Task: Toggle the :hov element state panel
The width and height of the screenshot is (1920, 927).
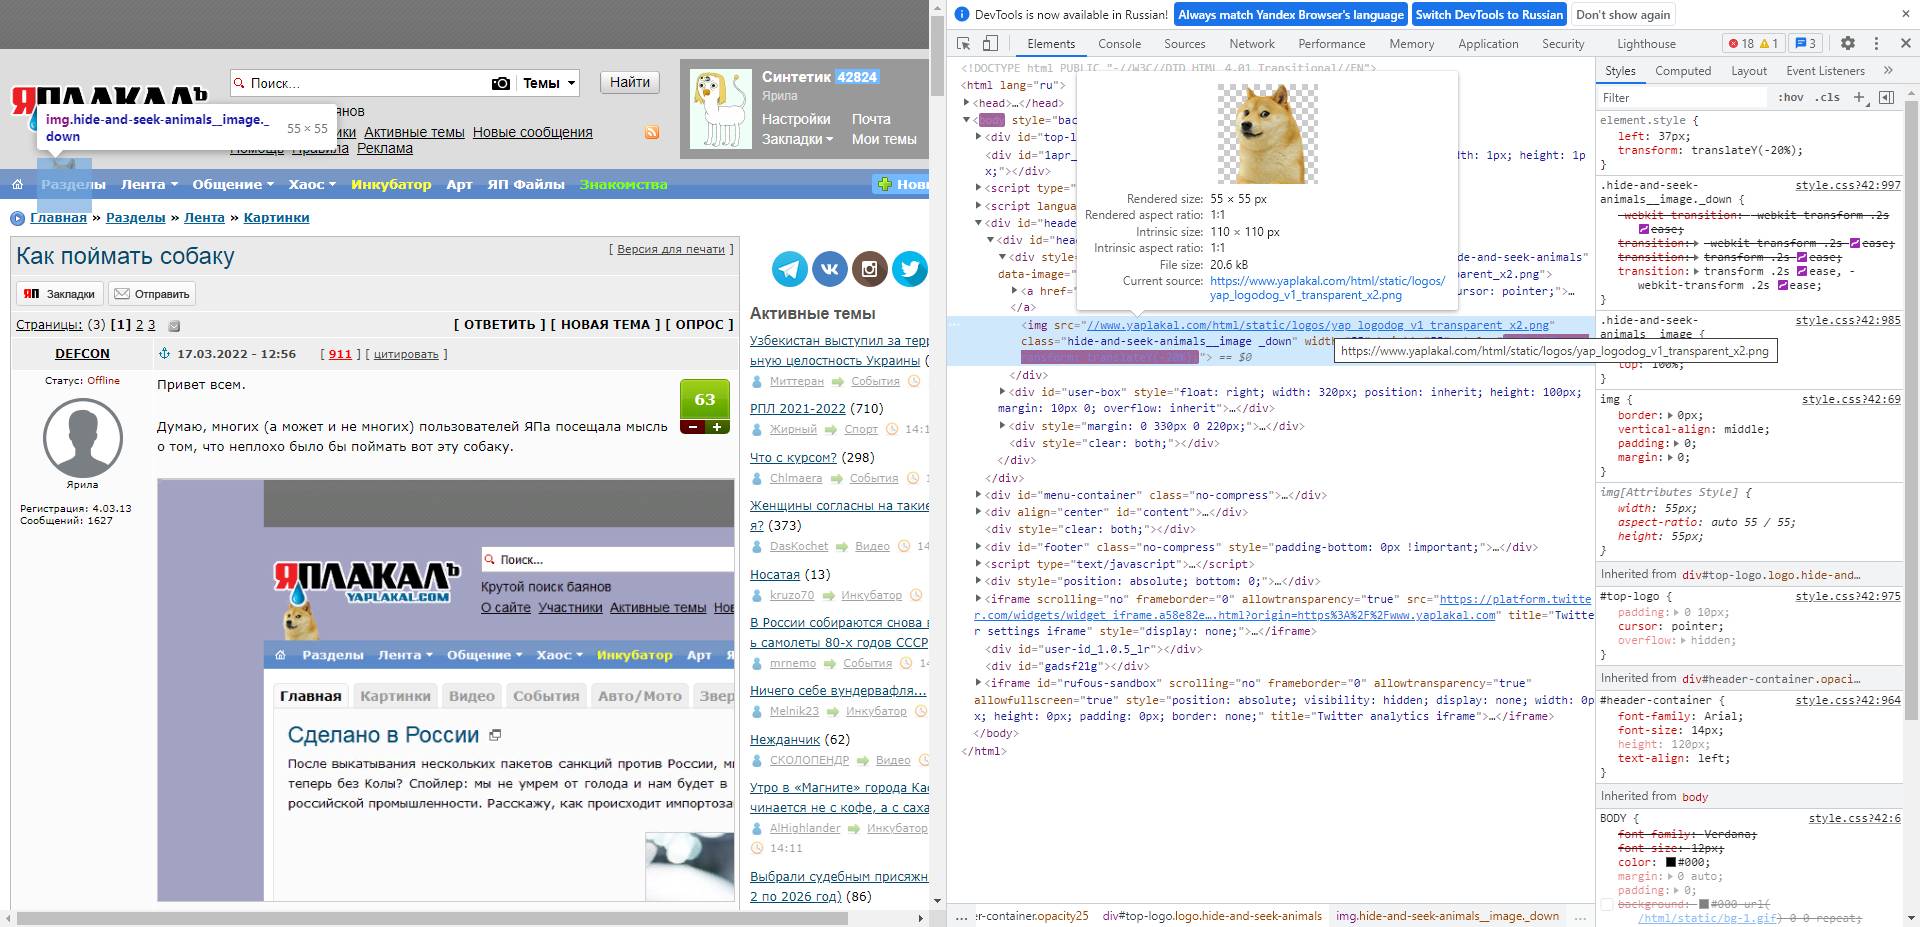Action: [x=1790, y=97]
